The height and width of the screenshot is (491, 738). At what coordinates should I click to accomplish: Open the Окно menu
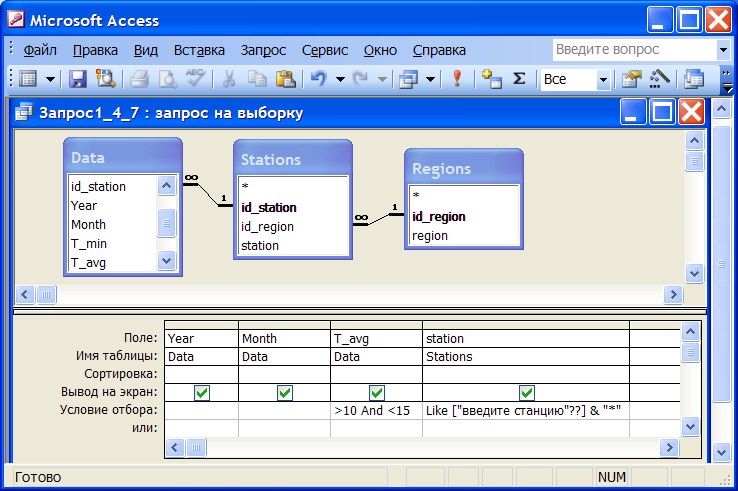[x=380, y=50]
